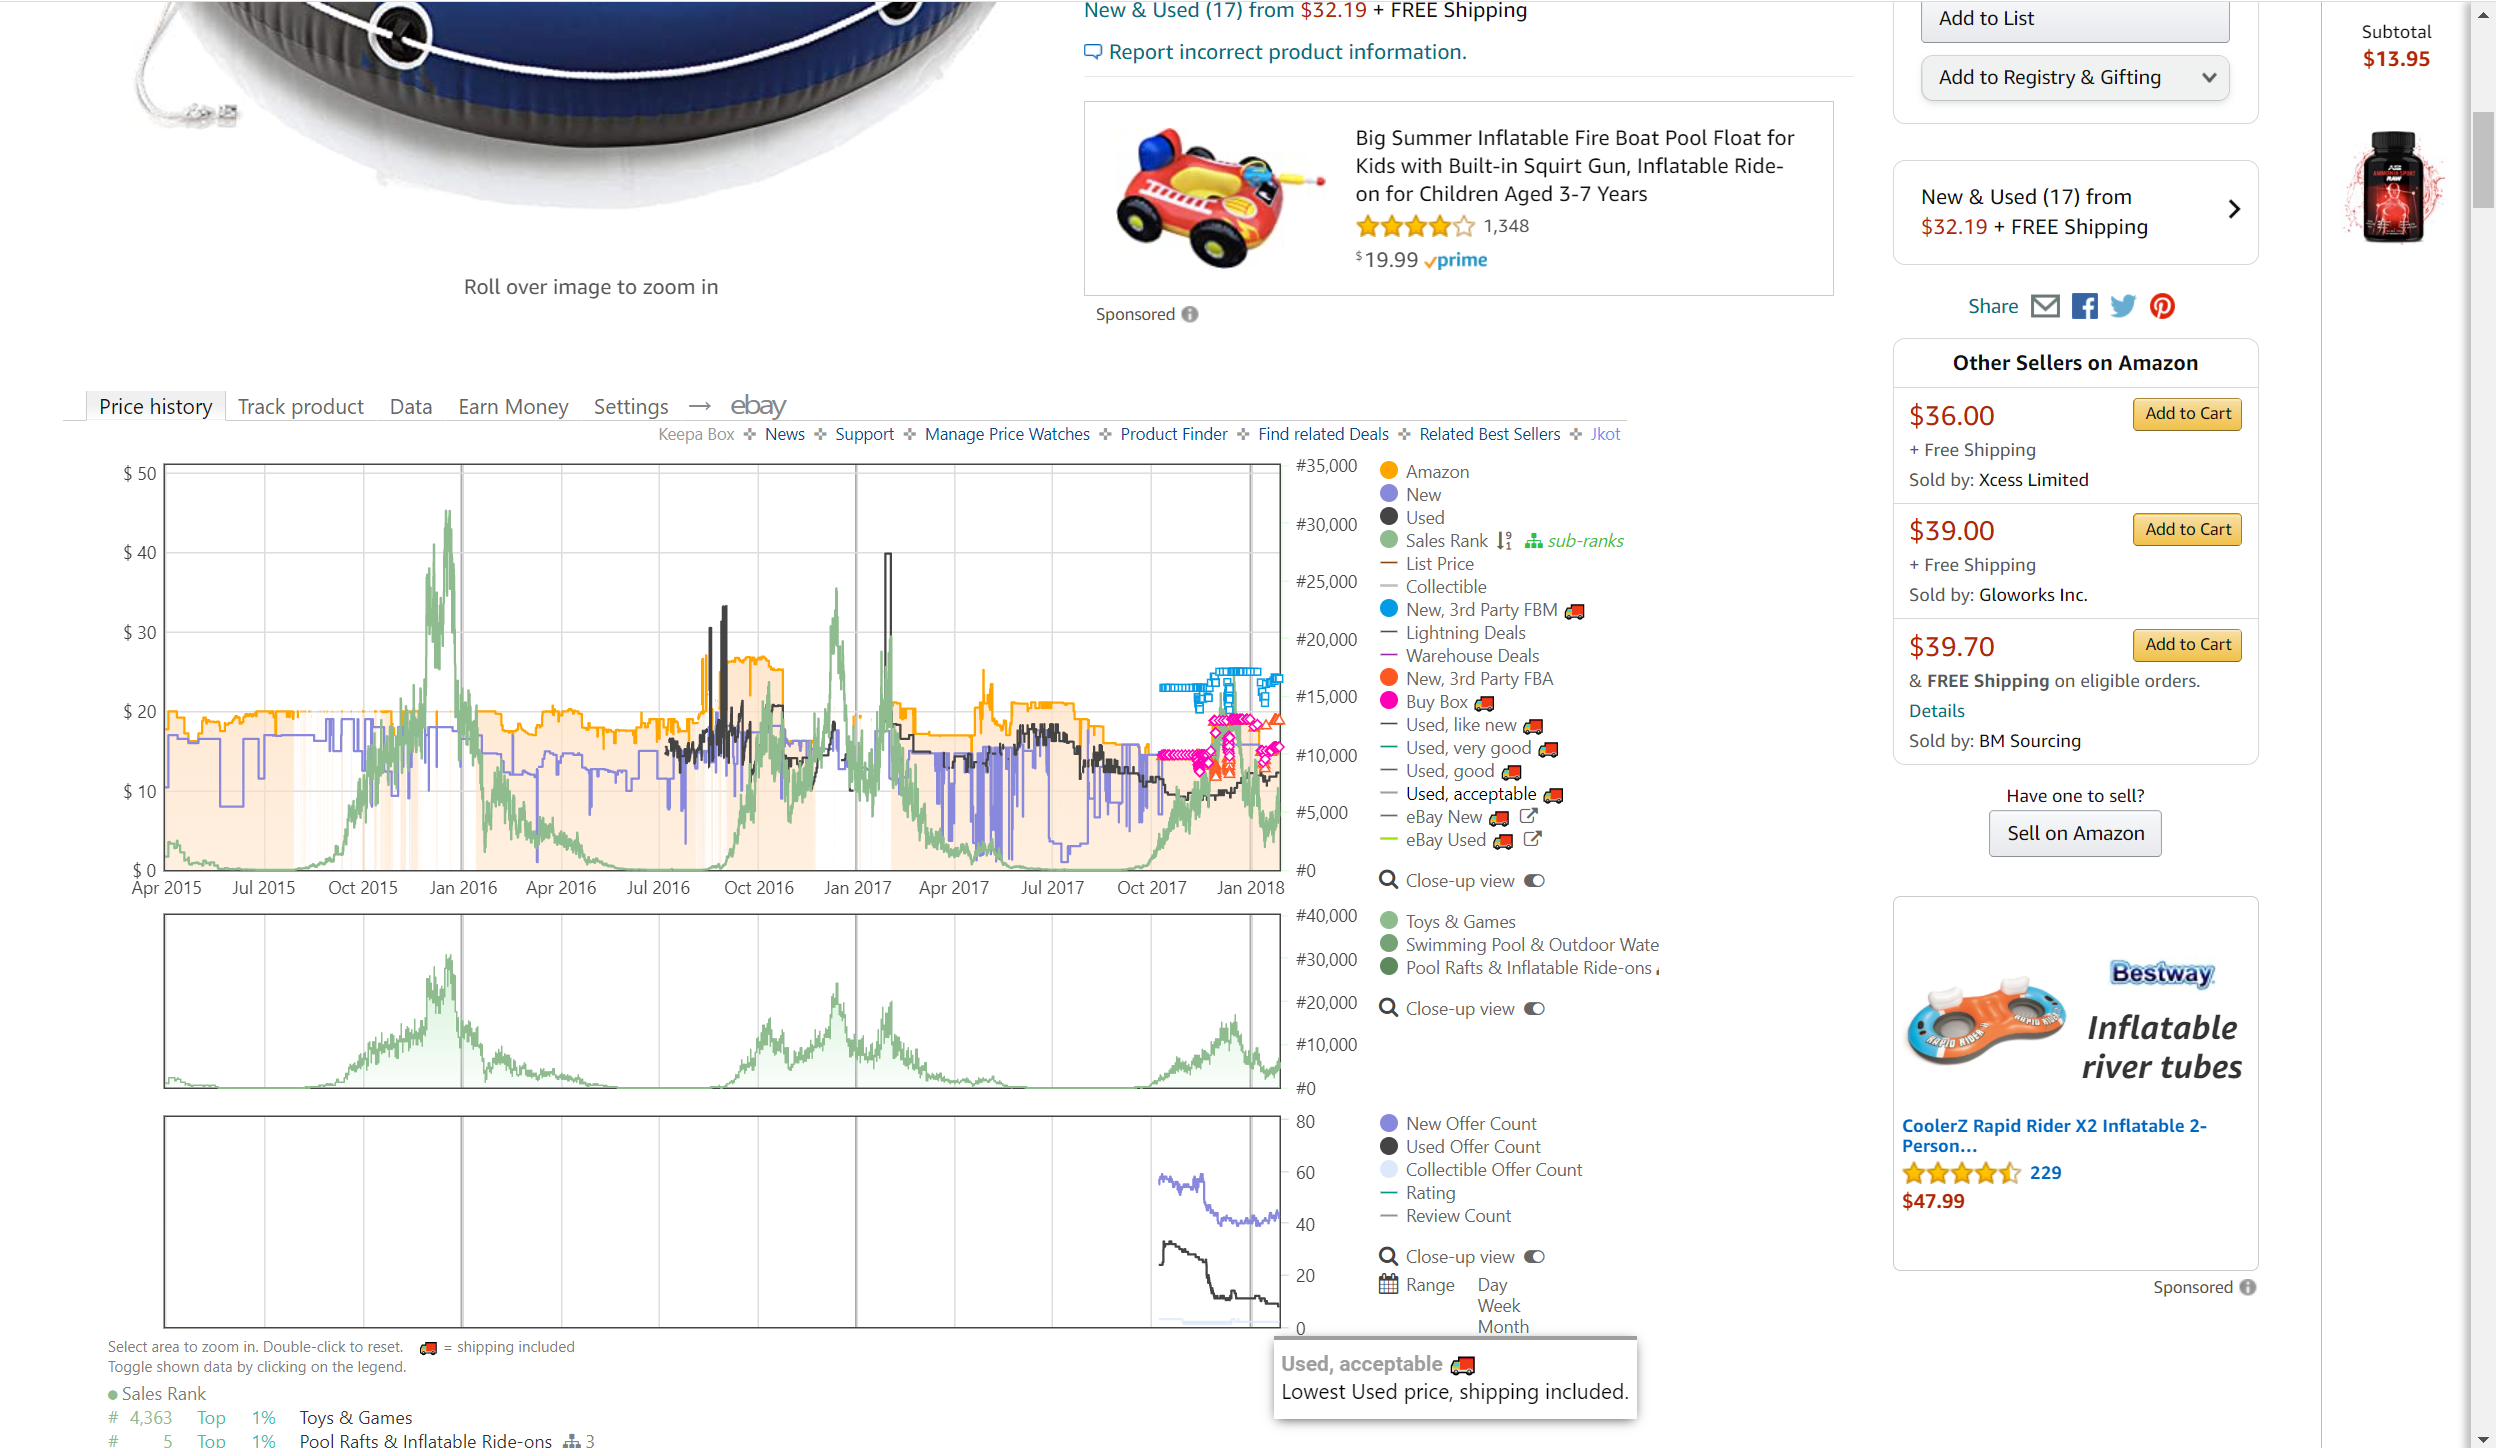Switch to Track product tab

coord(300,407)
